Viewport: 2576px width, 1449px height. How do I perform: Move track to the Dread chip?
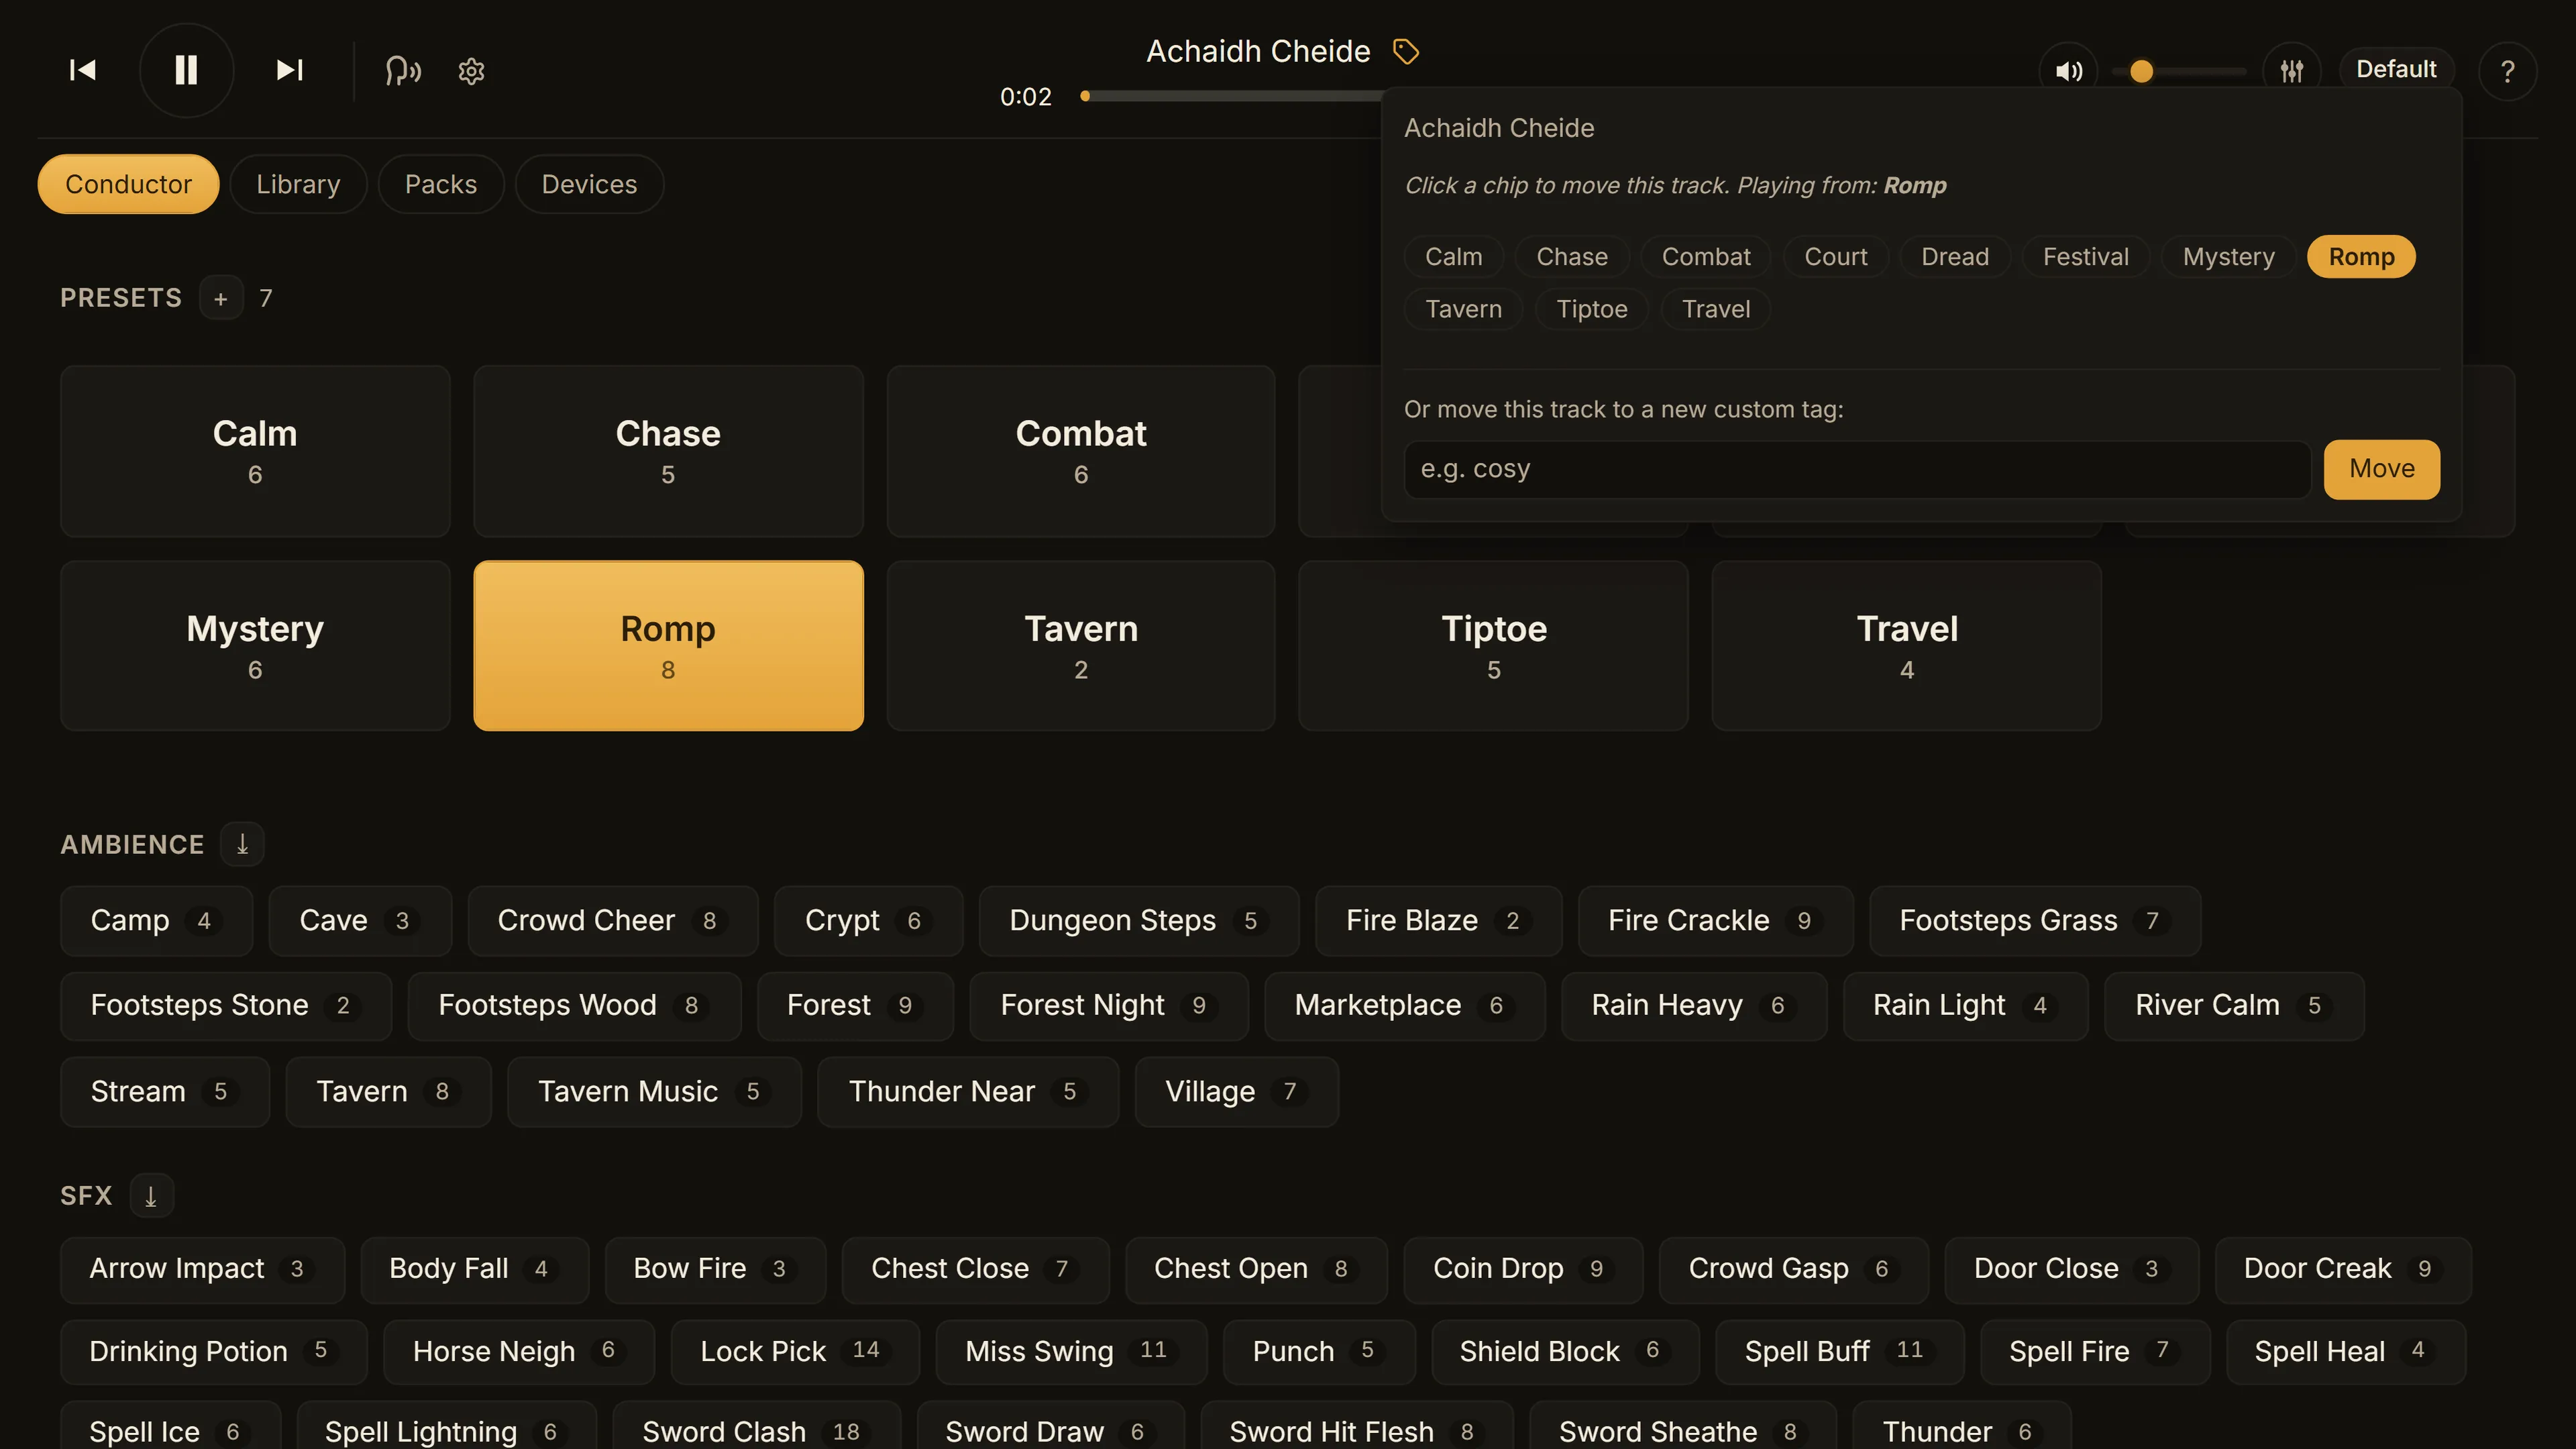pyautogui.click(x=1954, y=257)
